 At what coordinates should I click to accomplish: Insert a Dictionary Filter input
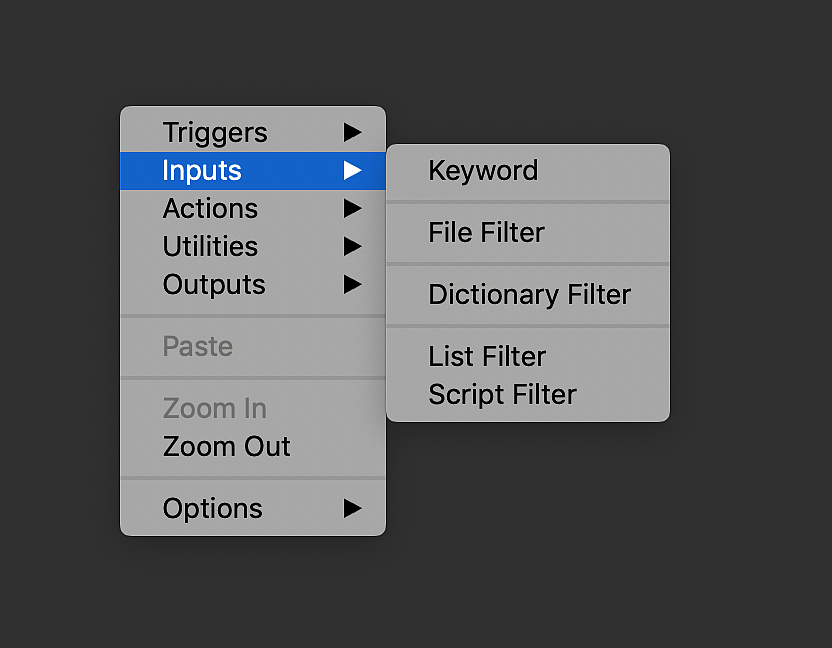point(529,294)
